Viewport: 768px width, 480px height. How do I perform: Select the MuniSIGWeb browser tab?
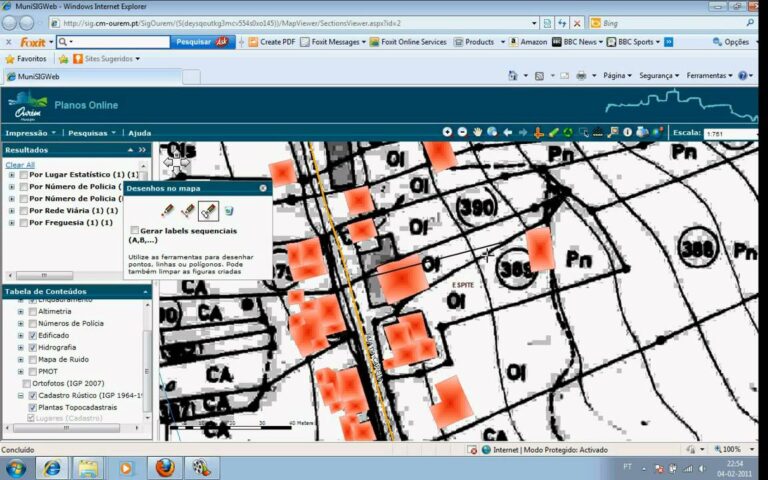click(x=92, y=76)
